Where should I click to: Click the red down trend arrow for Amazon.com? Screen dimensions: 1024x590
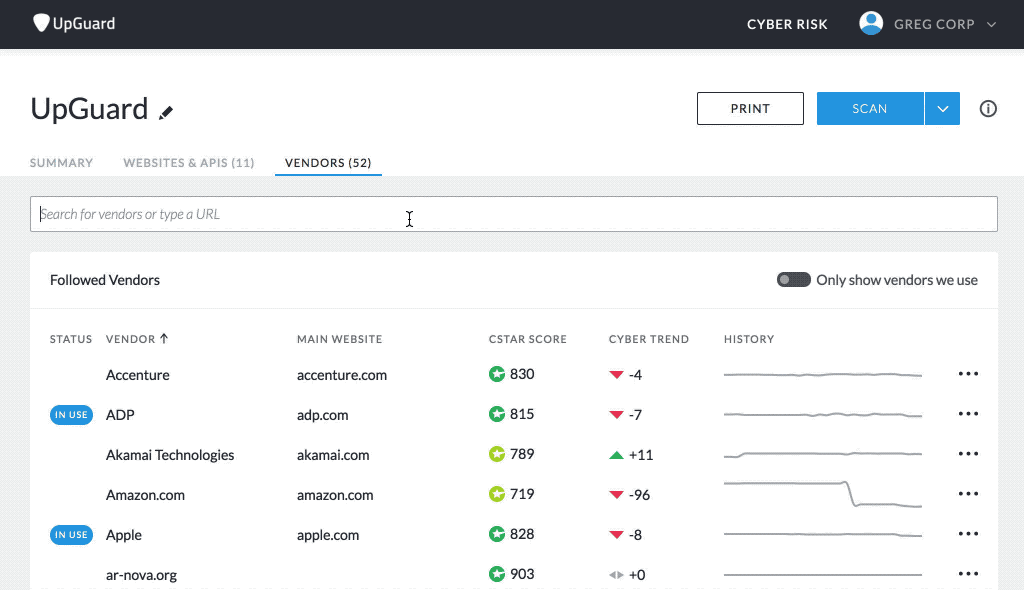(x=616, y=495)
